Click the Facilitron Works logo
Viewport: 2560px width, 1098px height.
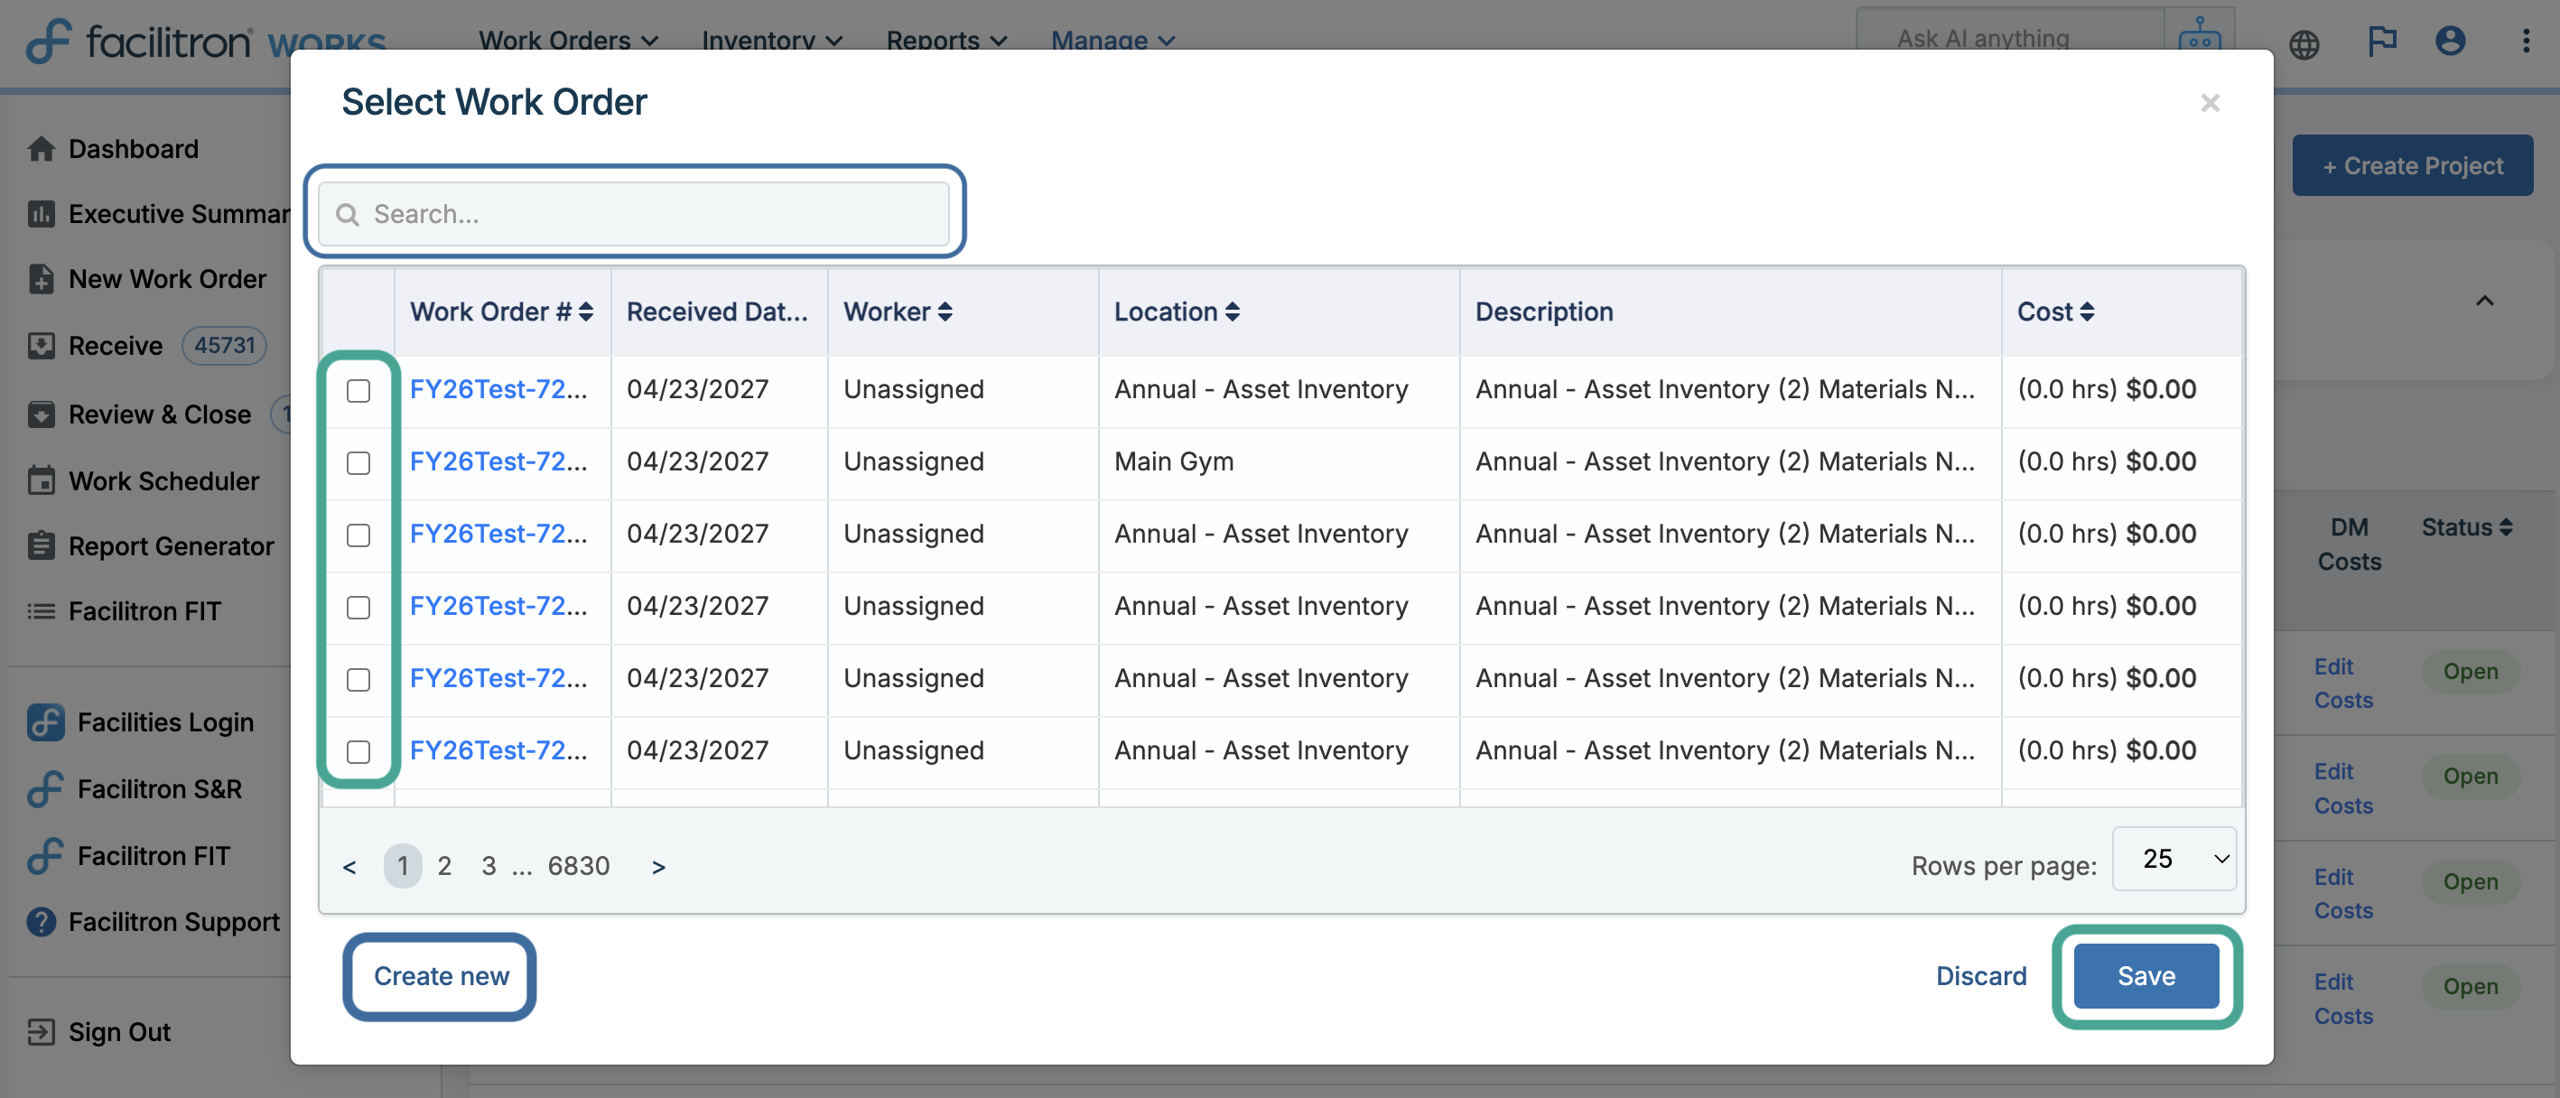(206, 42)
